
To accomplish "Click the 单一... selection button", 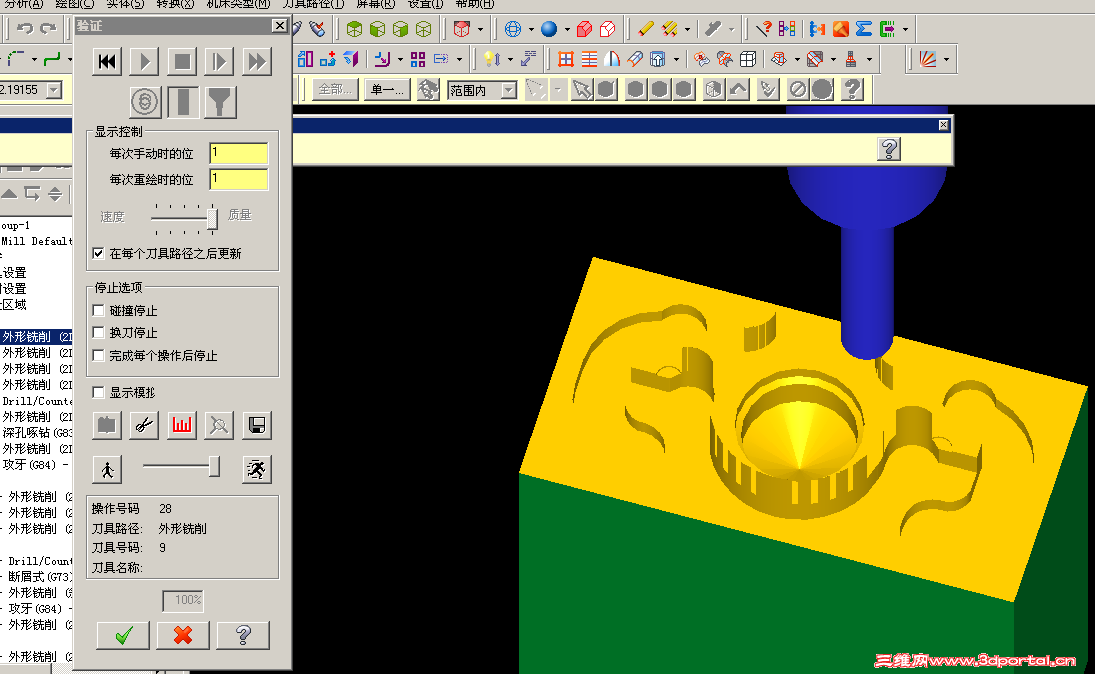I will 387,89.
